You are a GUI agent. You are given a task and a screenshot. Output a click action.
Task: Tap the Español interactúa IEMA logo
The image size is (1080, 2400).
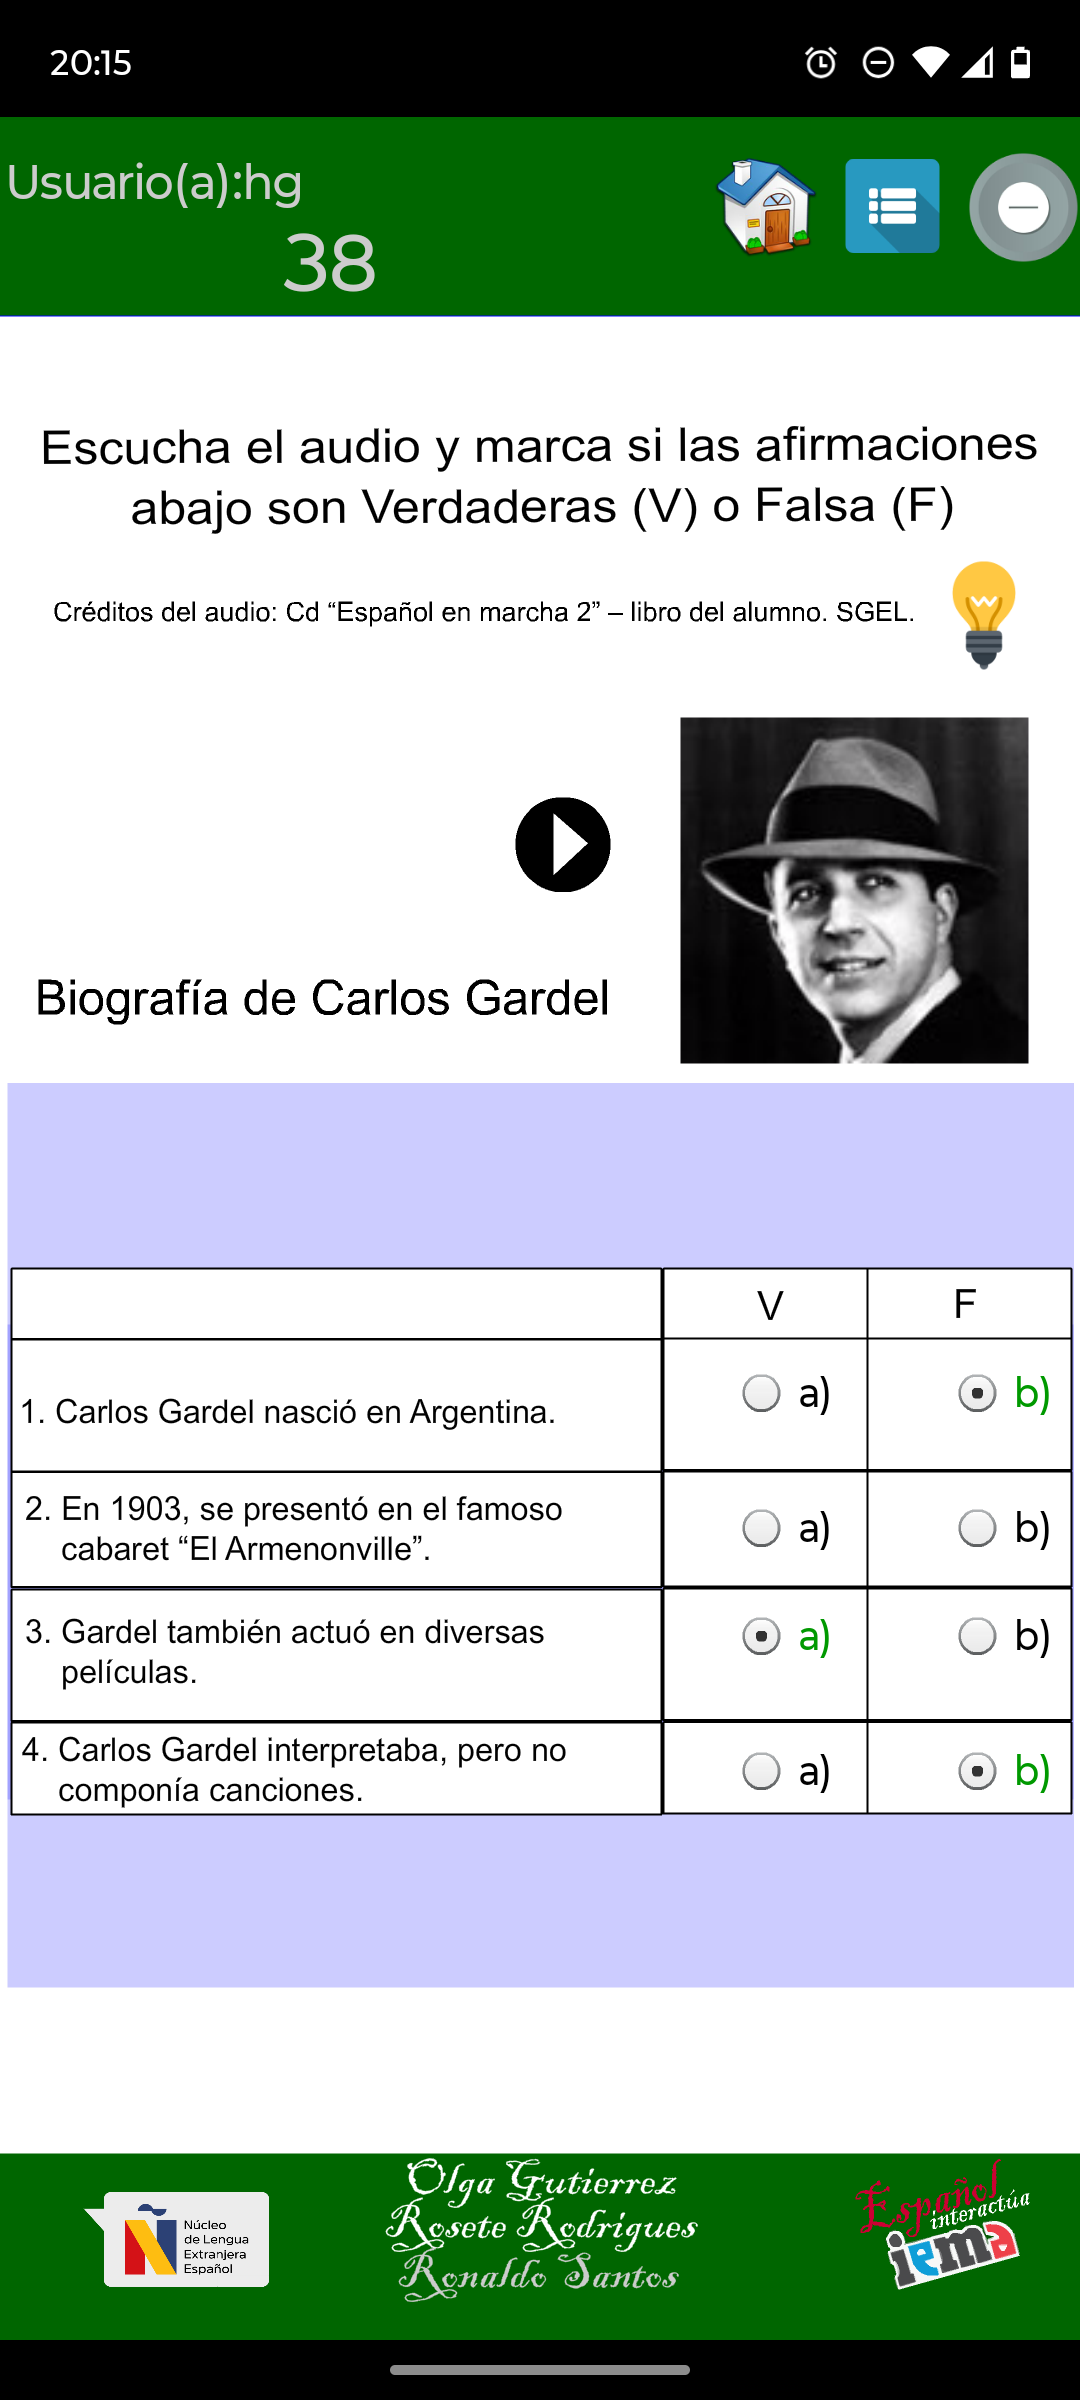942,2226
